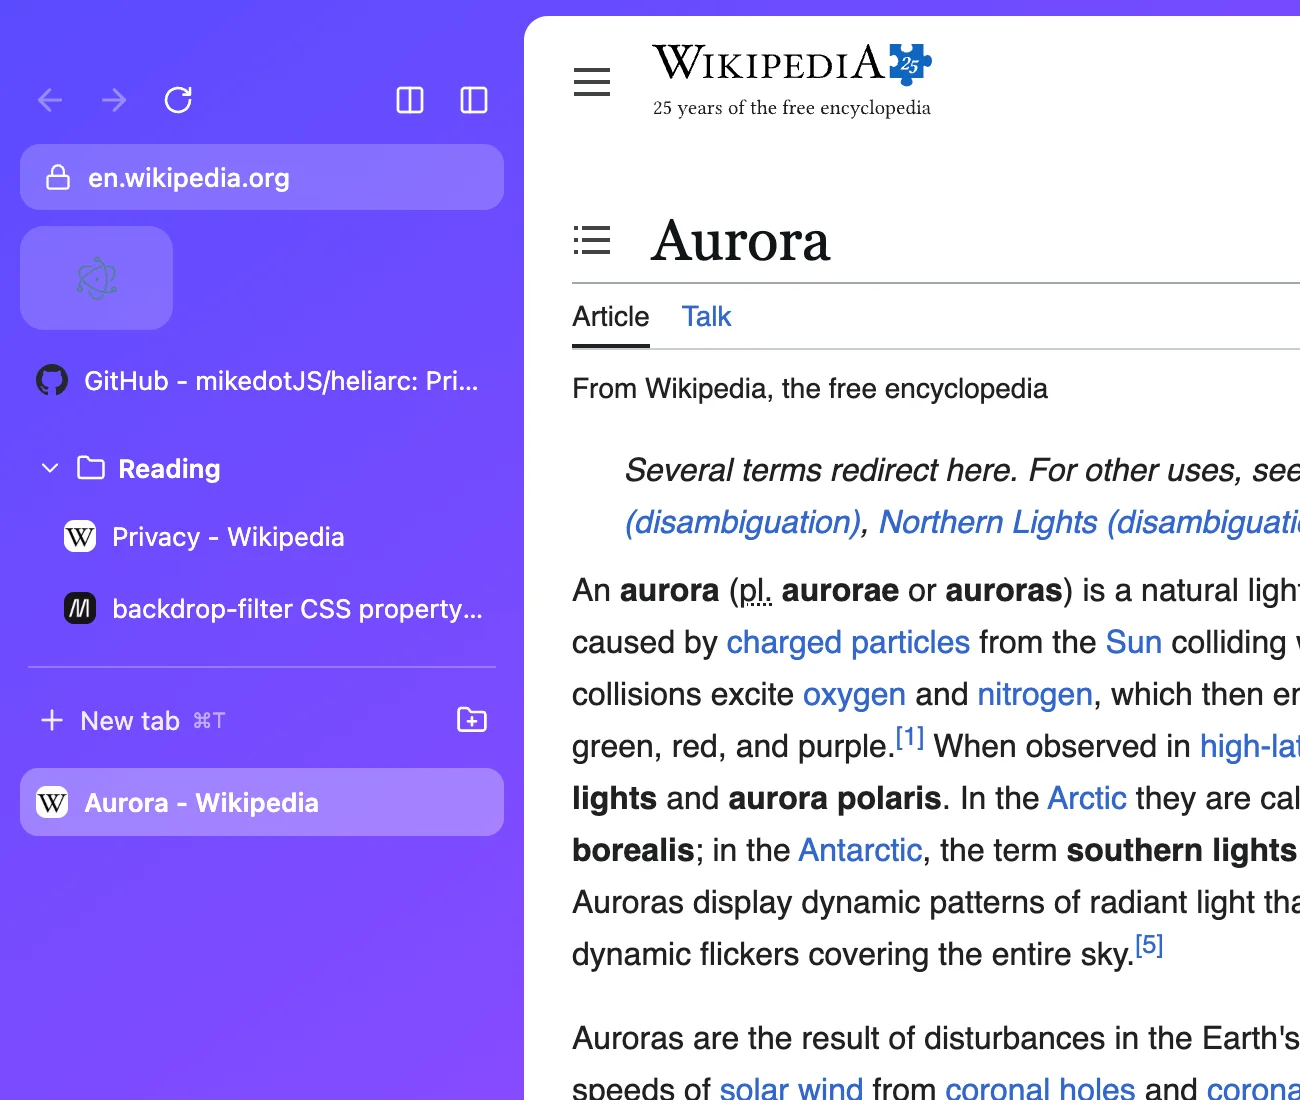Go back with the left arrow
This screenshot has width=1300, height=1100.
click(x=50, y=100)
